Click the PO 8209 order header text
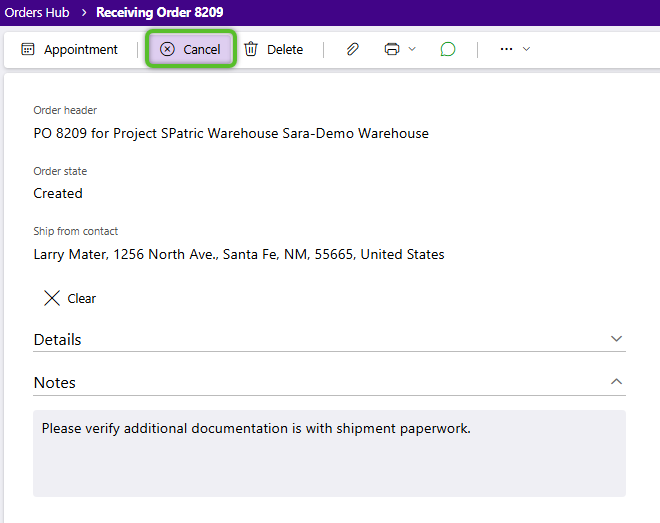This screenshot has height=523, width=660. [x=230, y=133]
